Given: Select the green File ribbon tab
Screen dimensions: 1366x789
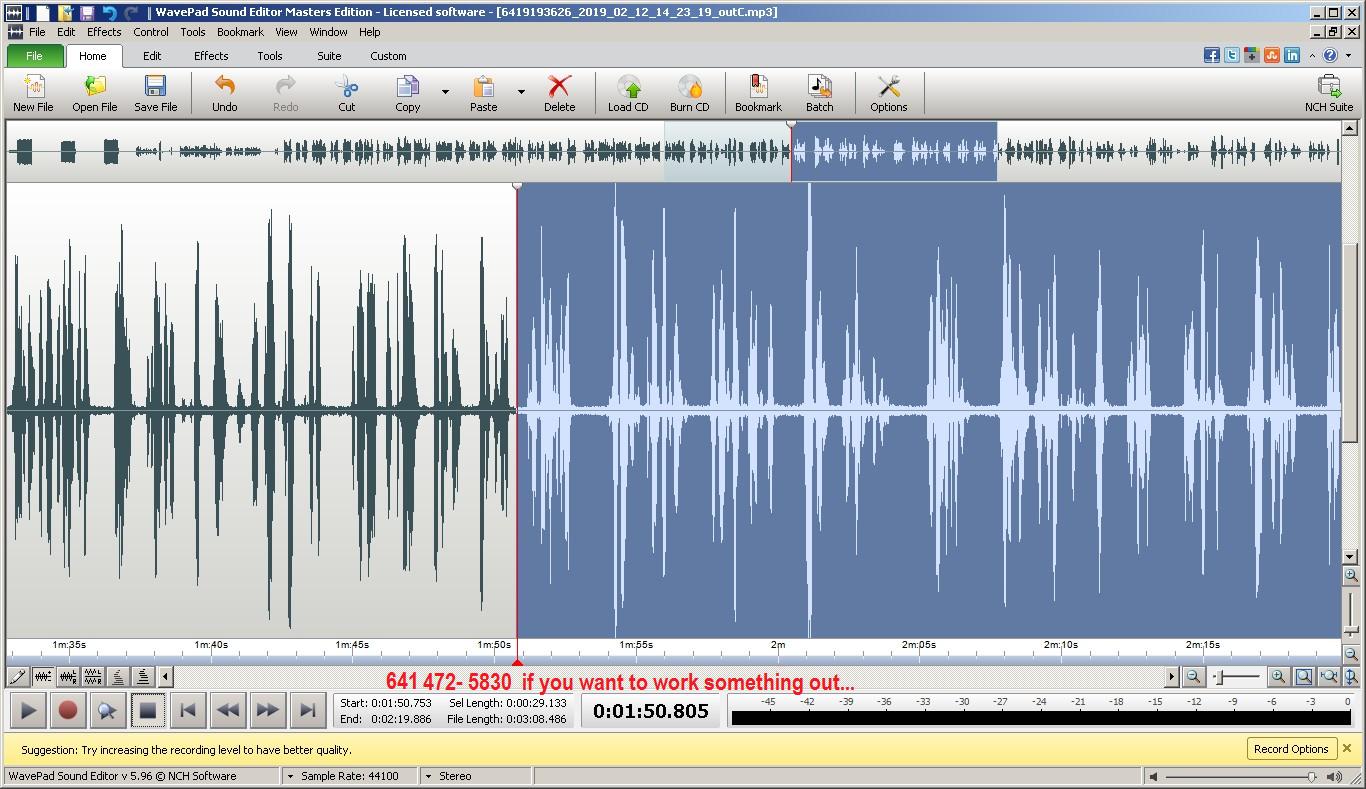Looking at the screenshot, I should [x=34, y=56].
